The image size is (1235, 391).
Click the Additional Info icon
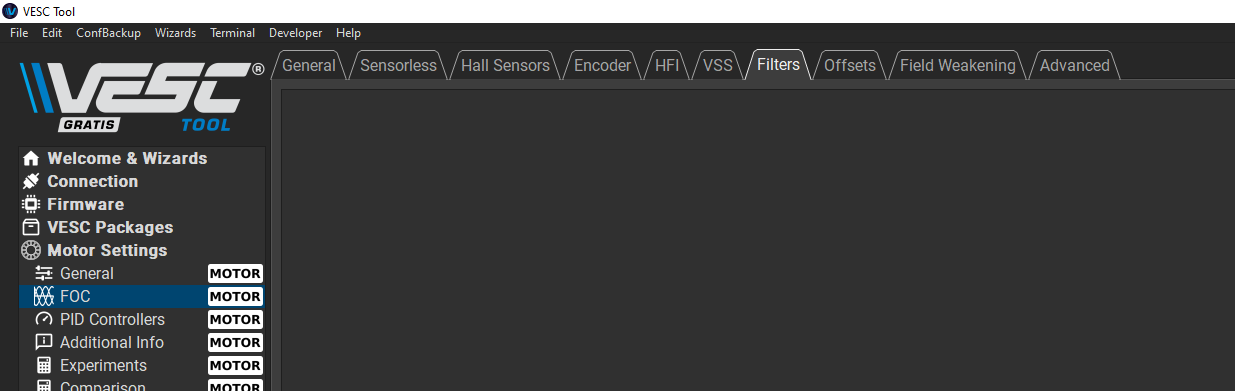click(43, 343)
